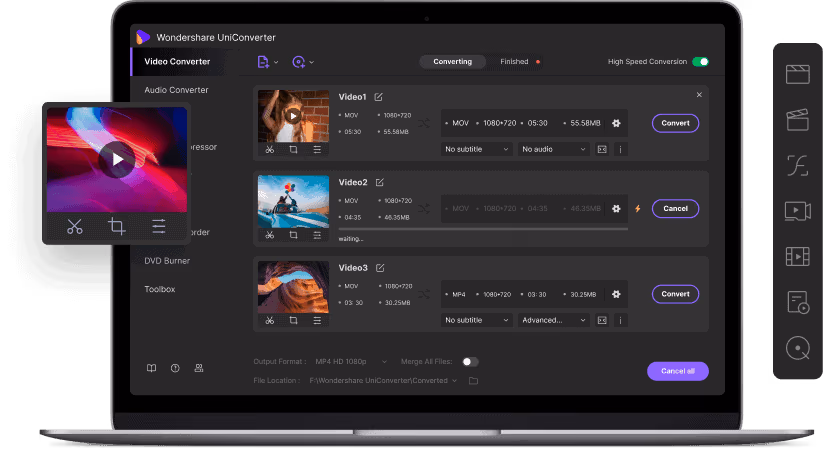This screenshot has width=823, height=449.
Task: Click the edit name icon beside Video3
Action: coord(379,268)
